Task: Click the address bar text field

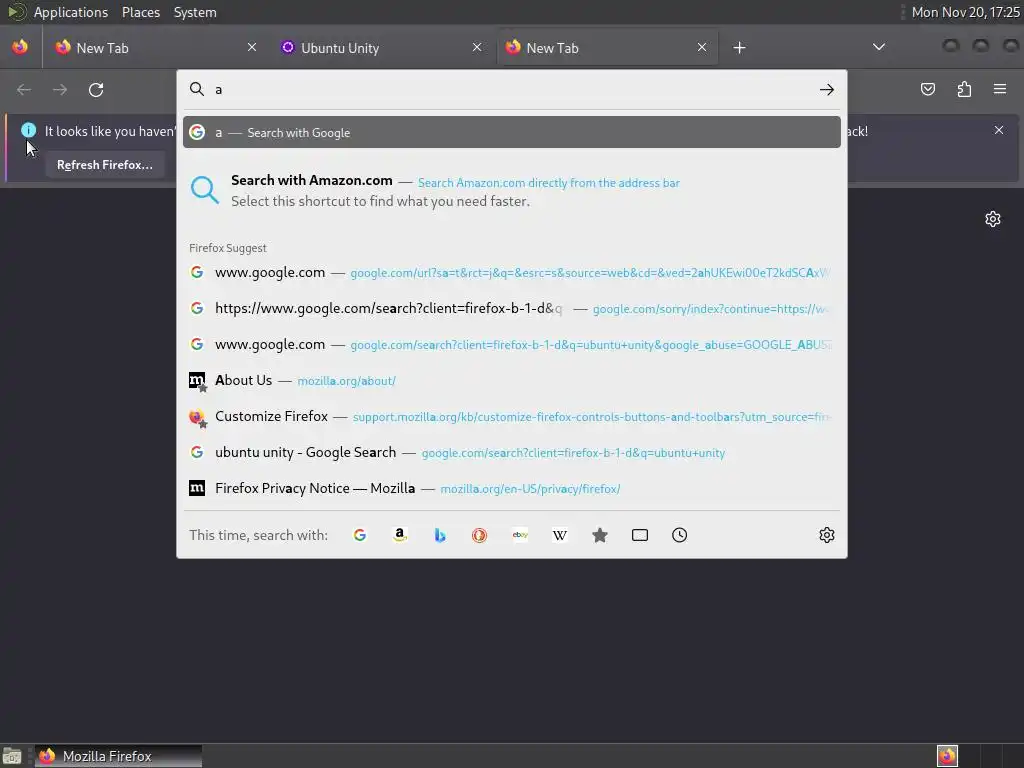Action: 513,89
